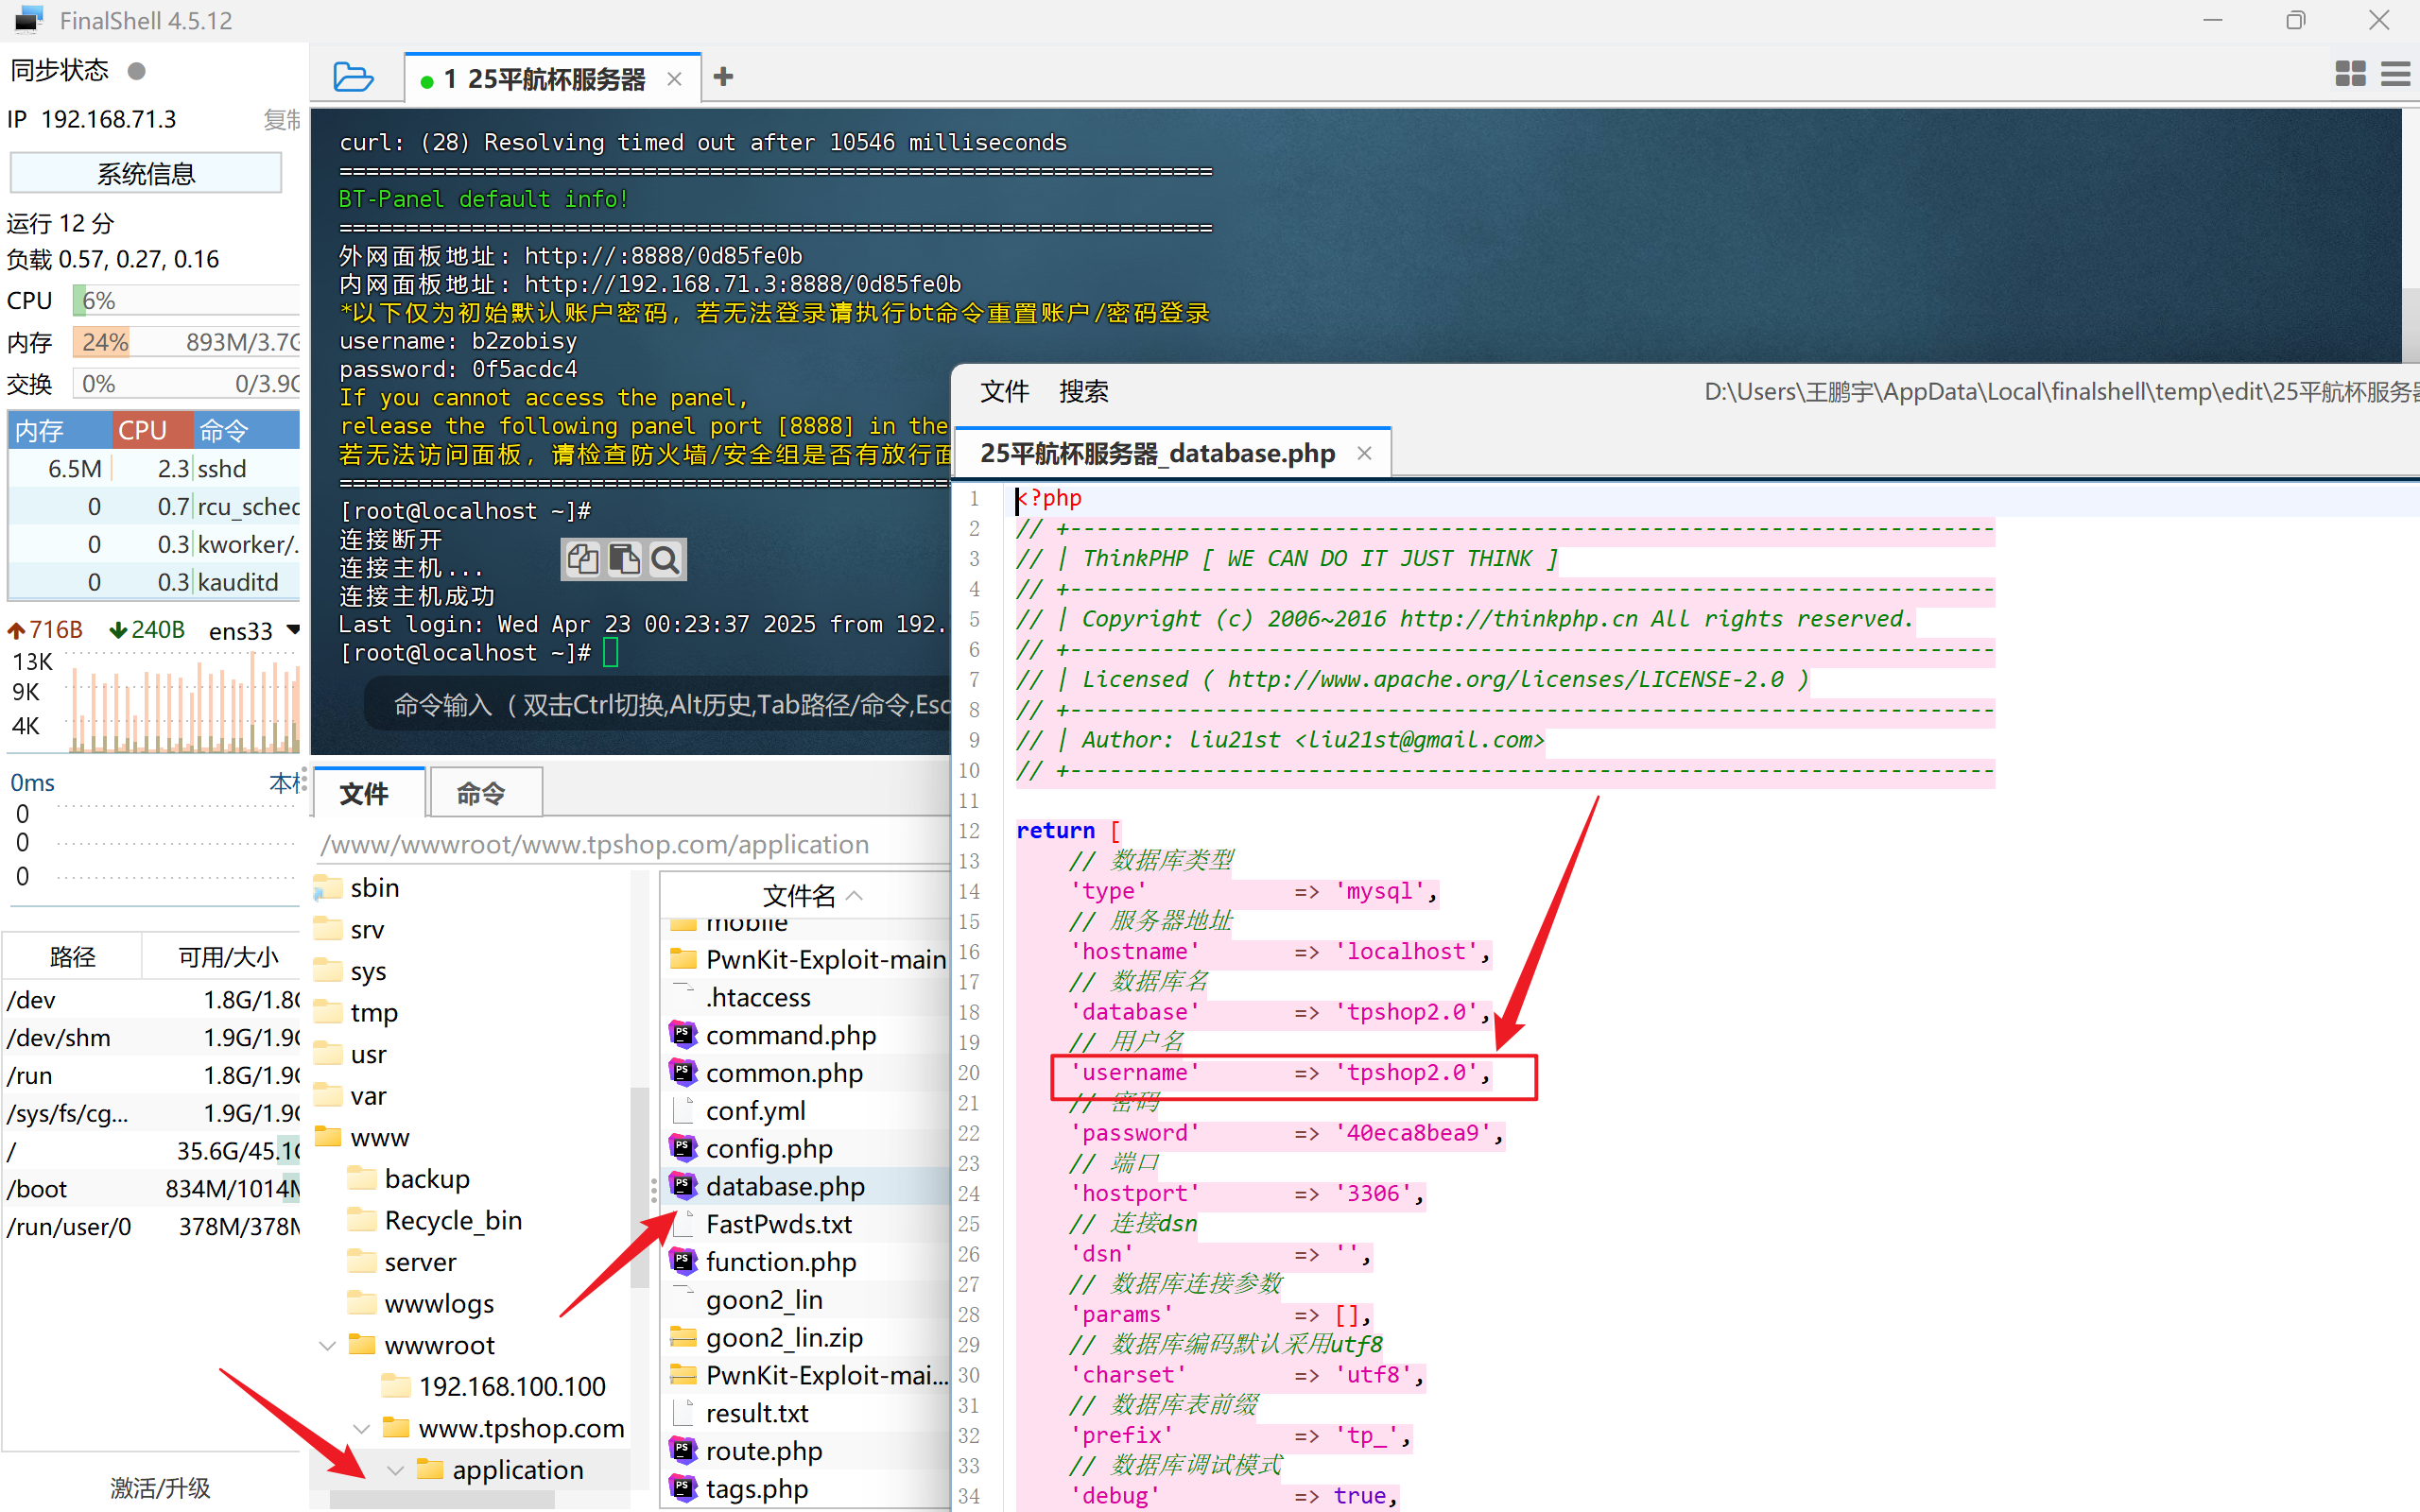Click 激活/升级 link
This screenshot has width=2420, height=1512.
[x=160, y=1487]
